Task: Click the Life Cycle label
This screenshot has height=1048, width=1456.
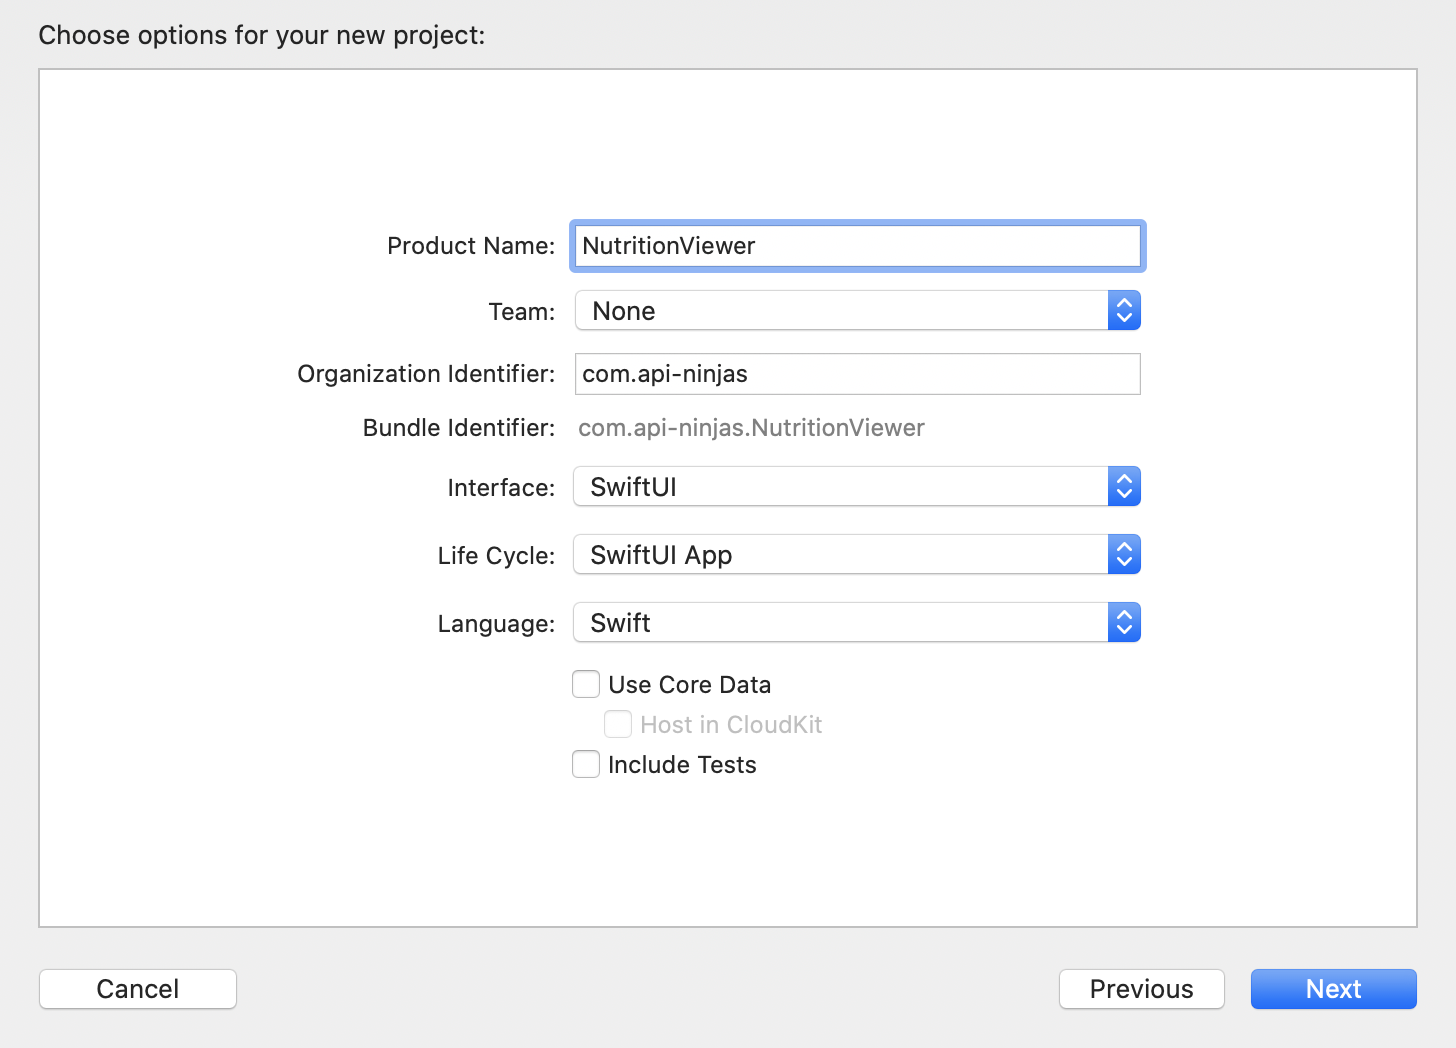Action: (496, 556)
